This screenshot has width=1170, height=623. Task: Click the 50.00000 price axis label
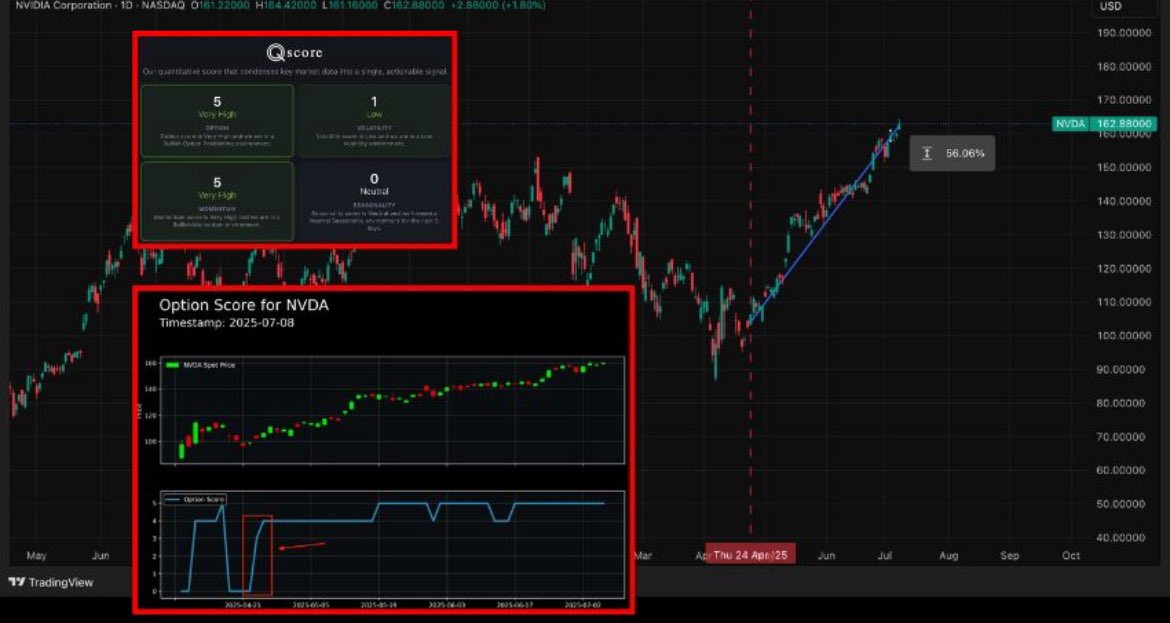point(1123,504)
